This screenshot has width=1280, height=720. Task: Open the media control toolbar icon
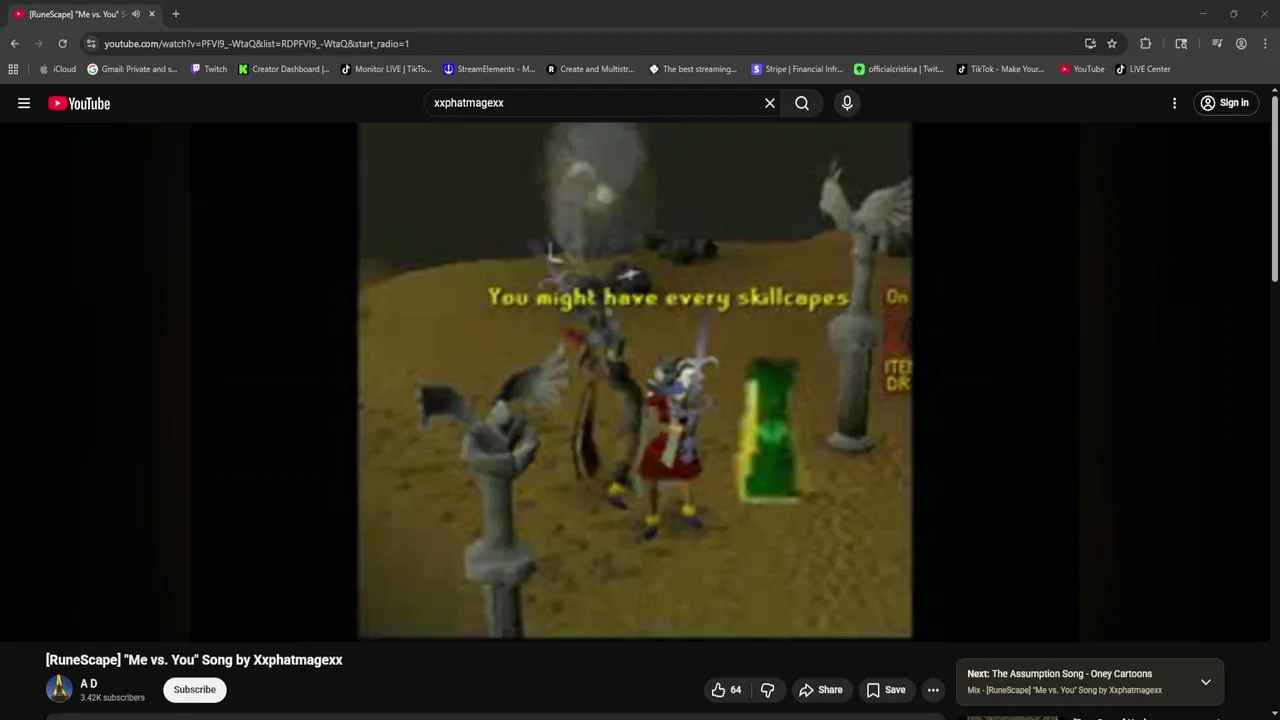[1217, 44]
